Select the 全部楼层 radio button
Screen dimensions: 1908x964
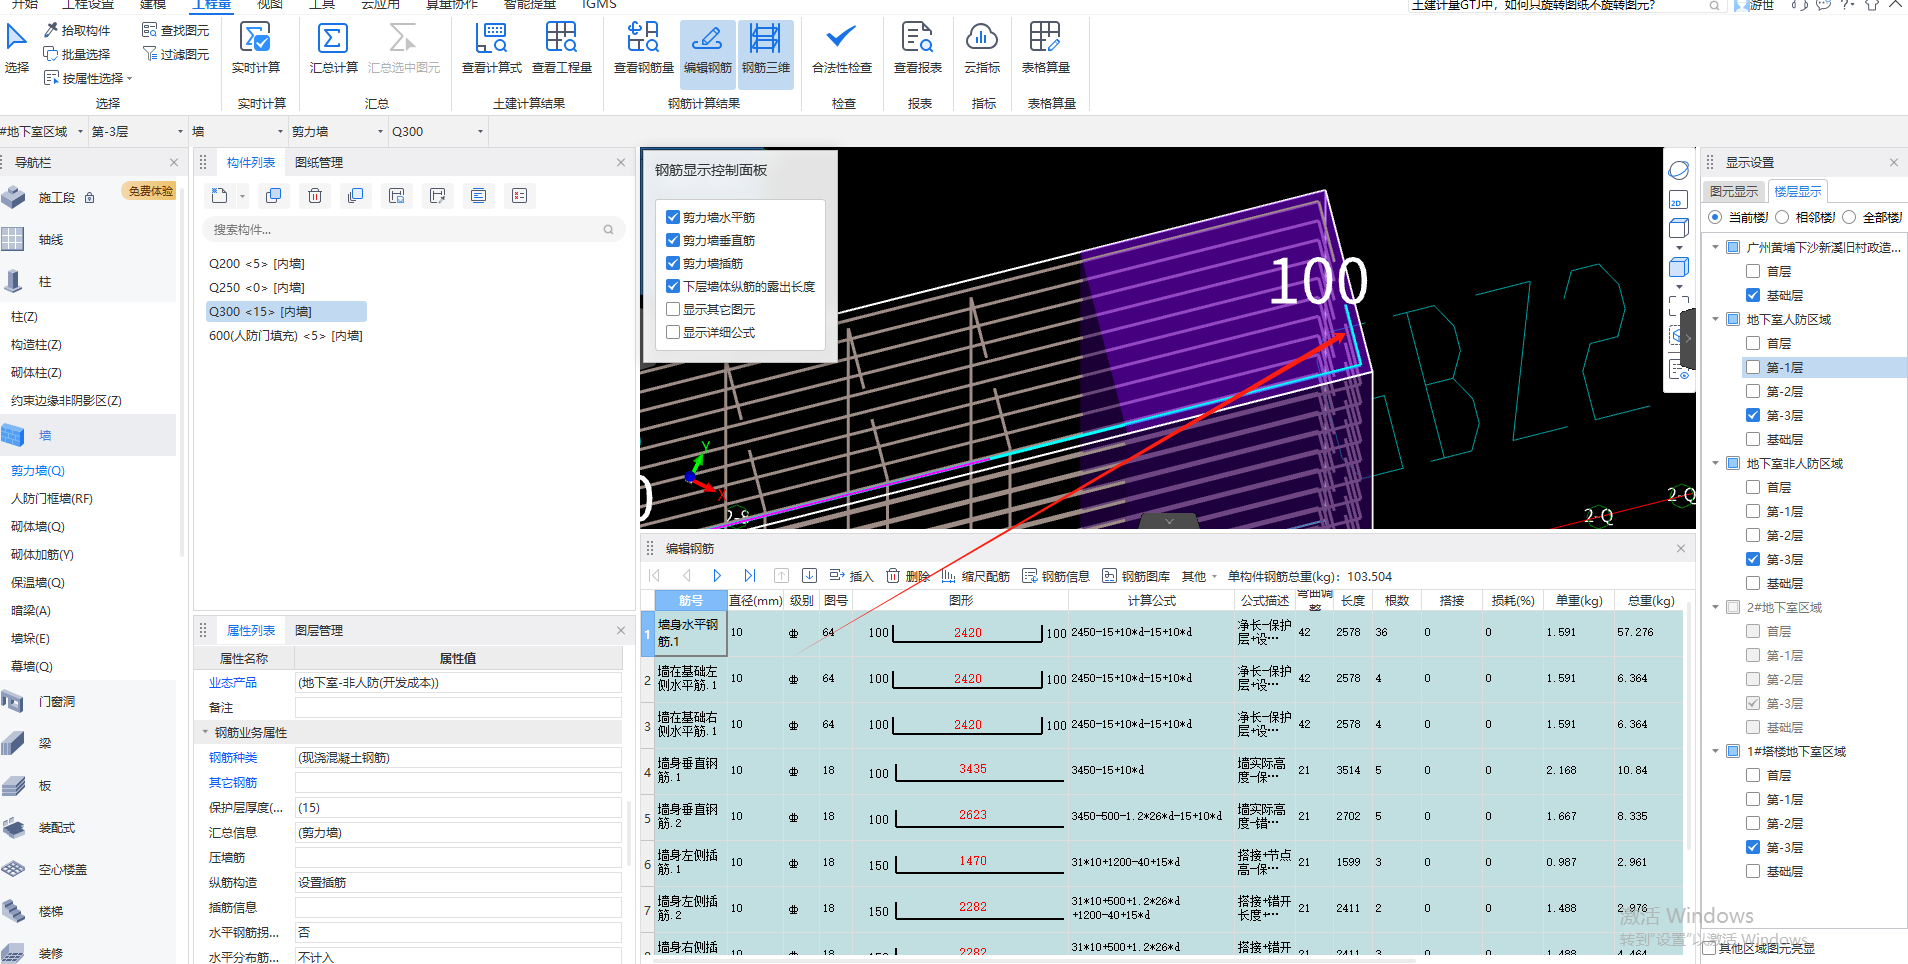tap(1849, 217)
